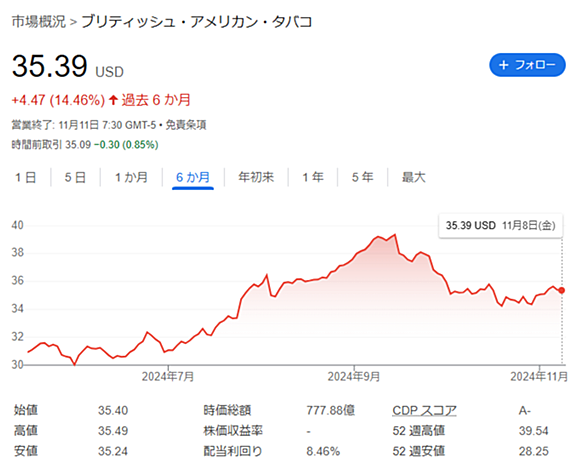
Task: Click the 40 y-axis label
Action: [x=18, y=225]
